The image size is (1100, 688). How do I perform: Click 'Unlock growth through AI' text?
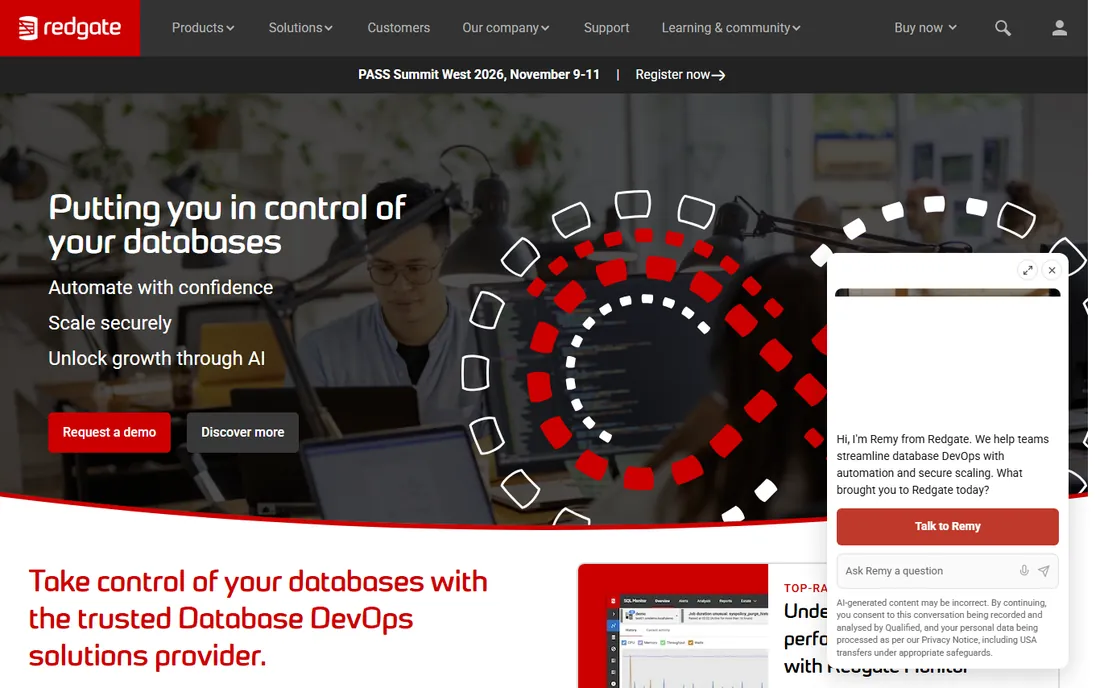(x=156, y=358)
